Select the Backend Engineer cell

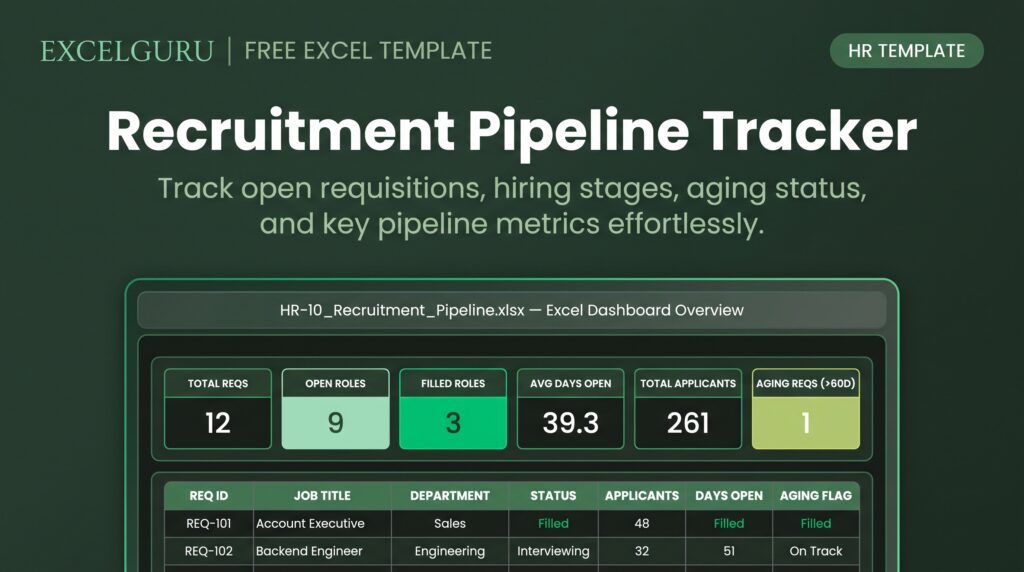pyautogui.click(x=322, y=551)
